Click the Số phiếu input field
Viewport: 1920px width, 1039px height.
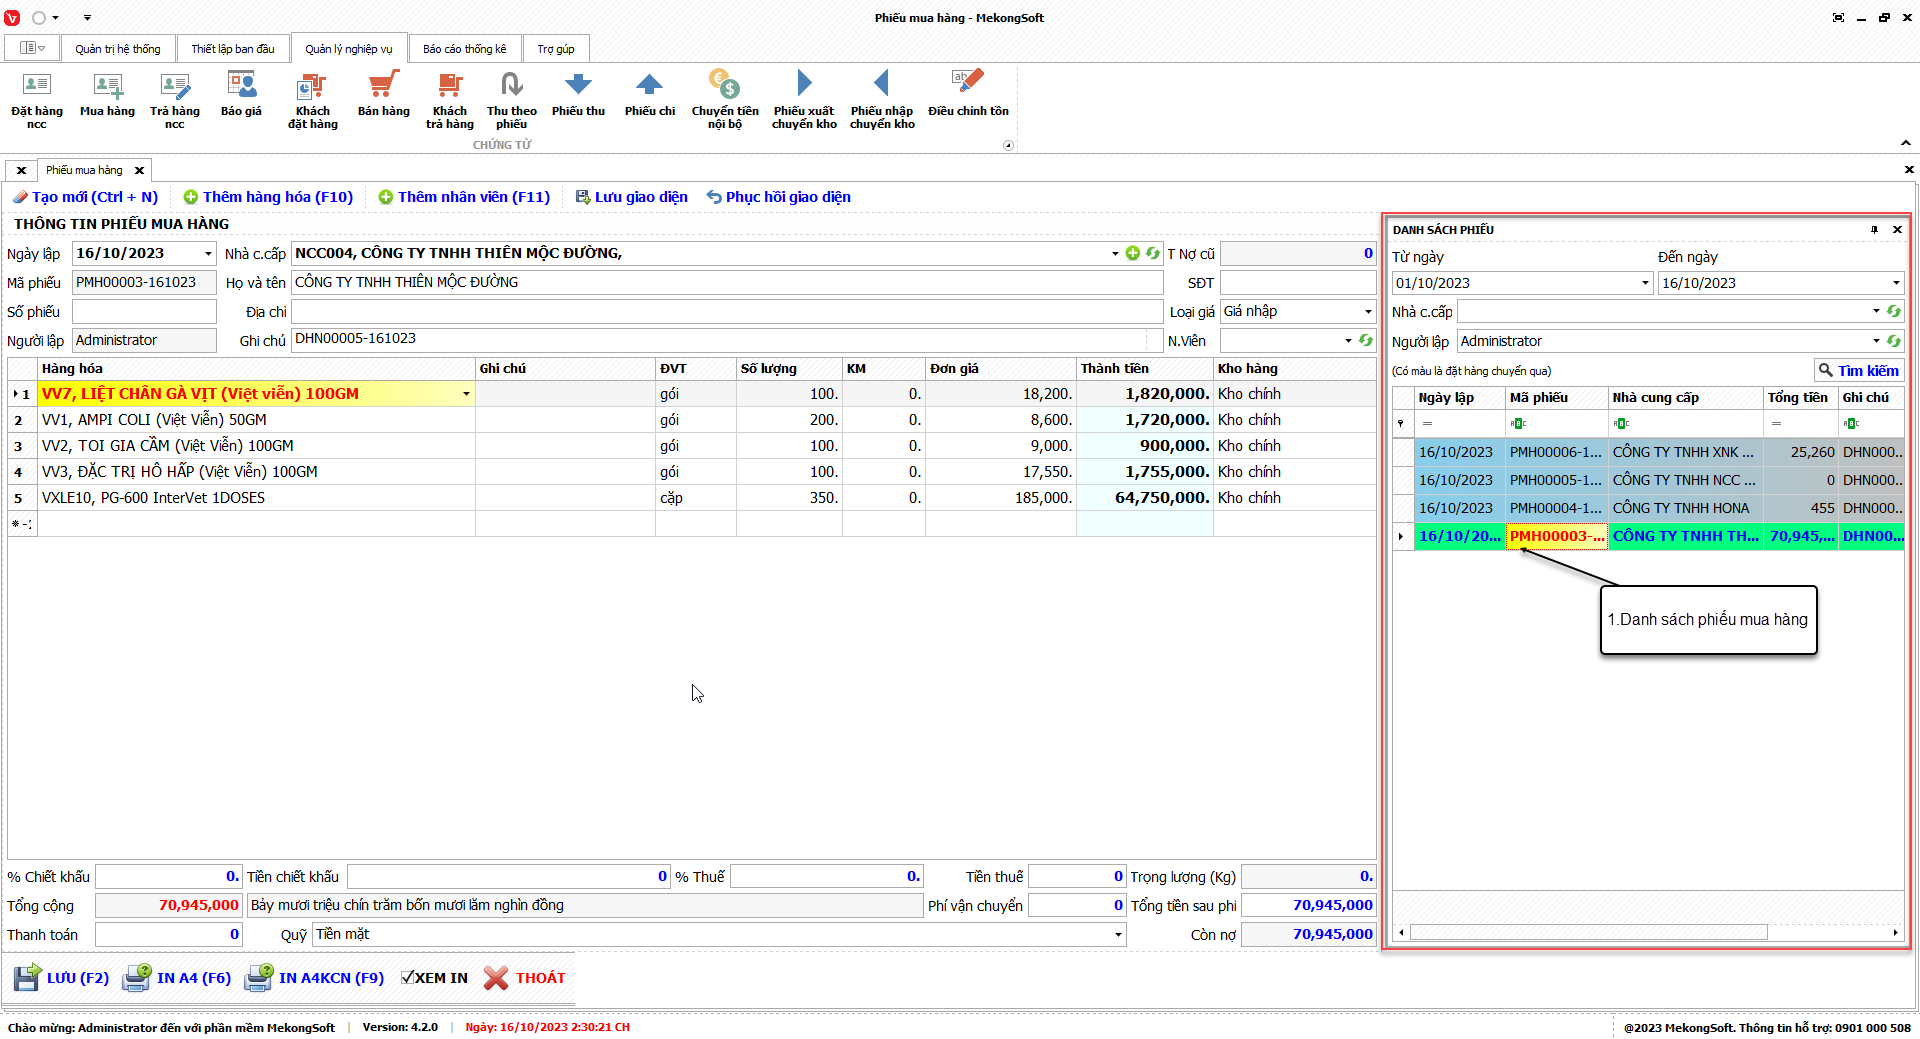[144, 312]
